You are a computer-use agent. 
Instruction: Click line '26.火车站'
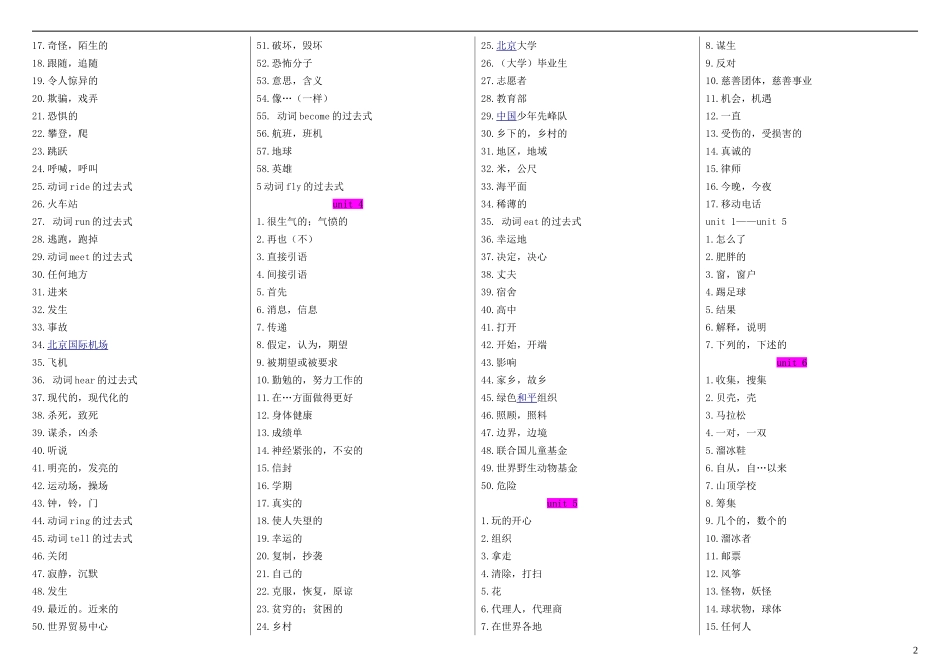[x=55, y=204]
